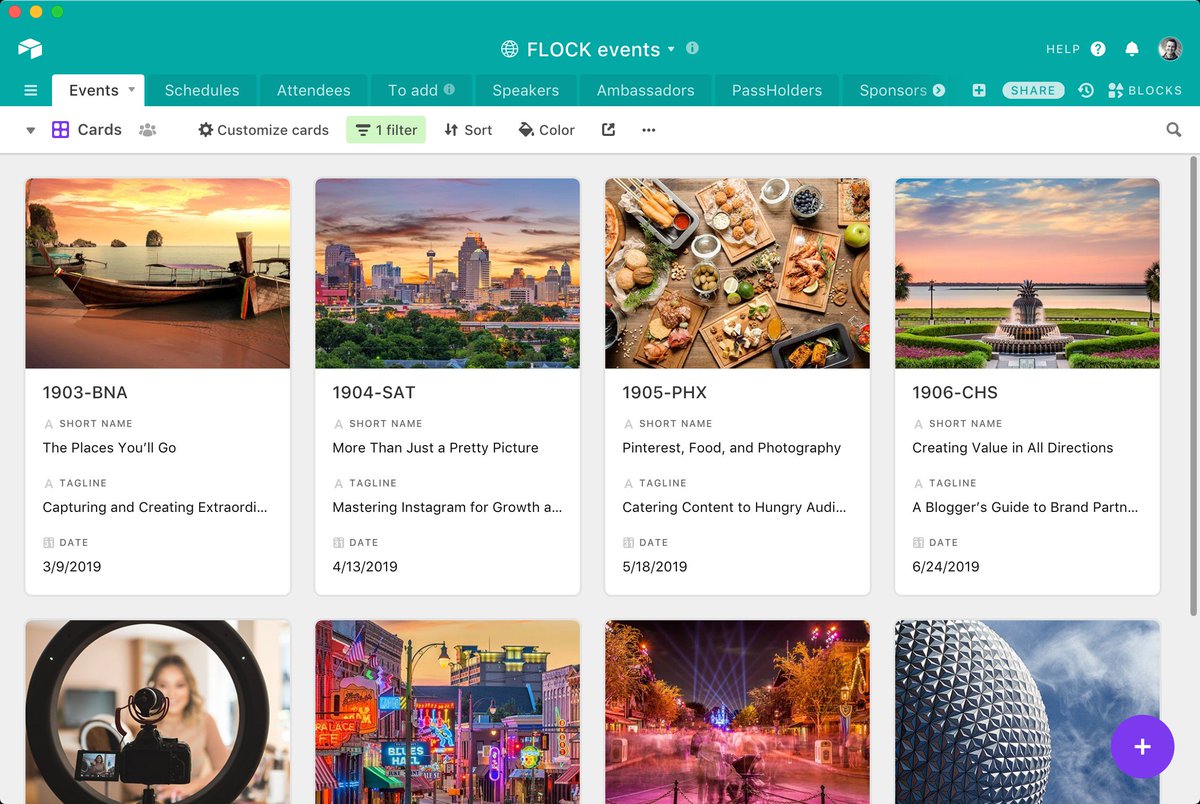Switch to the Speakers tab

pos(526,90)
